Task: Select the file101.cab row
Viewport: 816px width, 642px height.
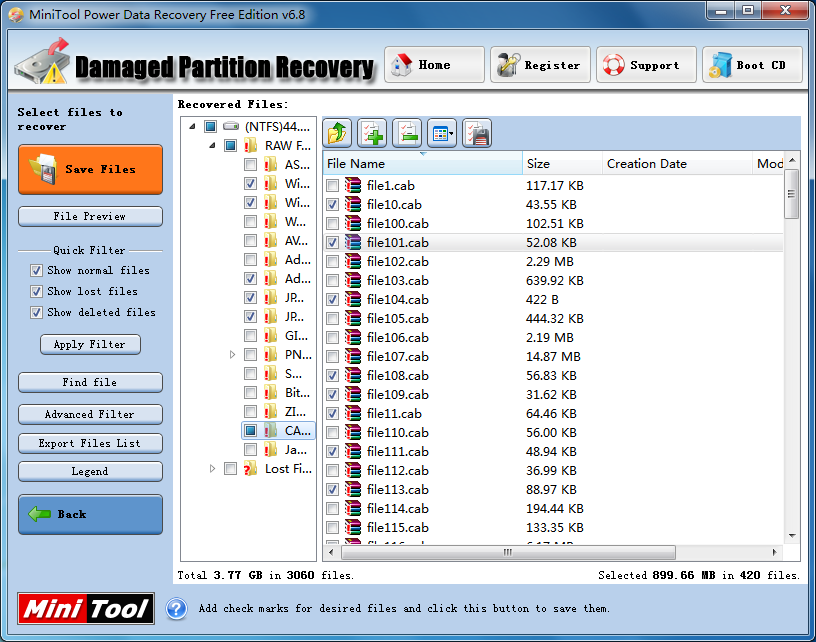Action: pyautogui.click(x=553, y=242)
